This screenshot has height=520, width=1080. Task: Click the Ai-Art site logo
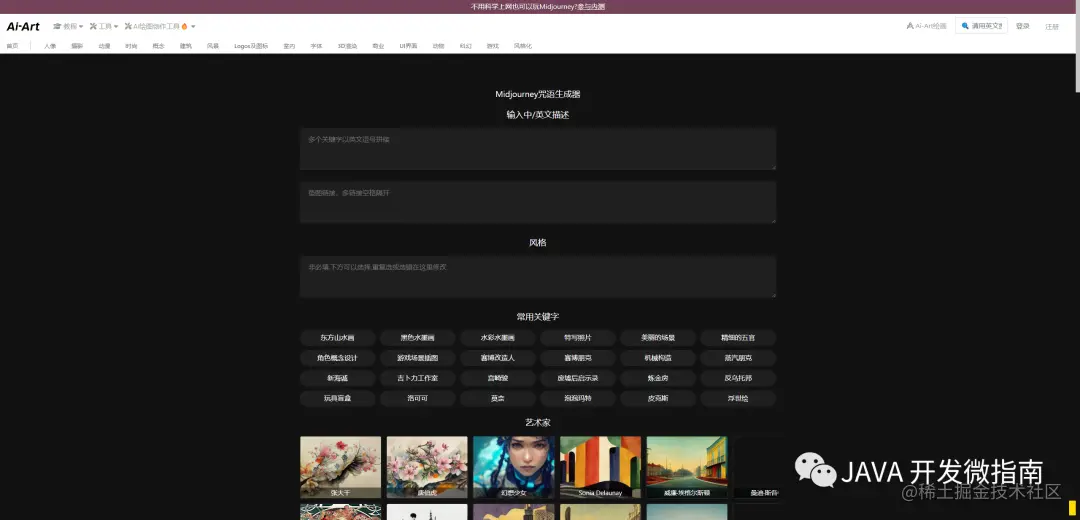click(23, 26)
